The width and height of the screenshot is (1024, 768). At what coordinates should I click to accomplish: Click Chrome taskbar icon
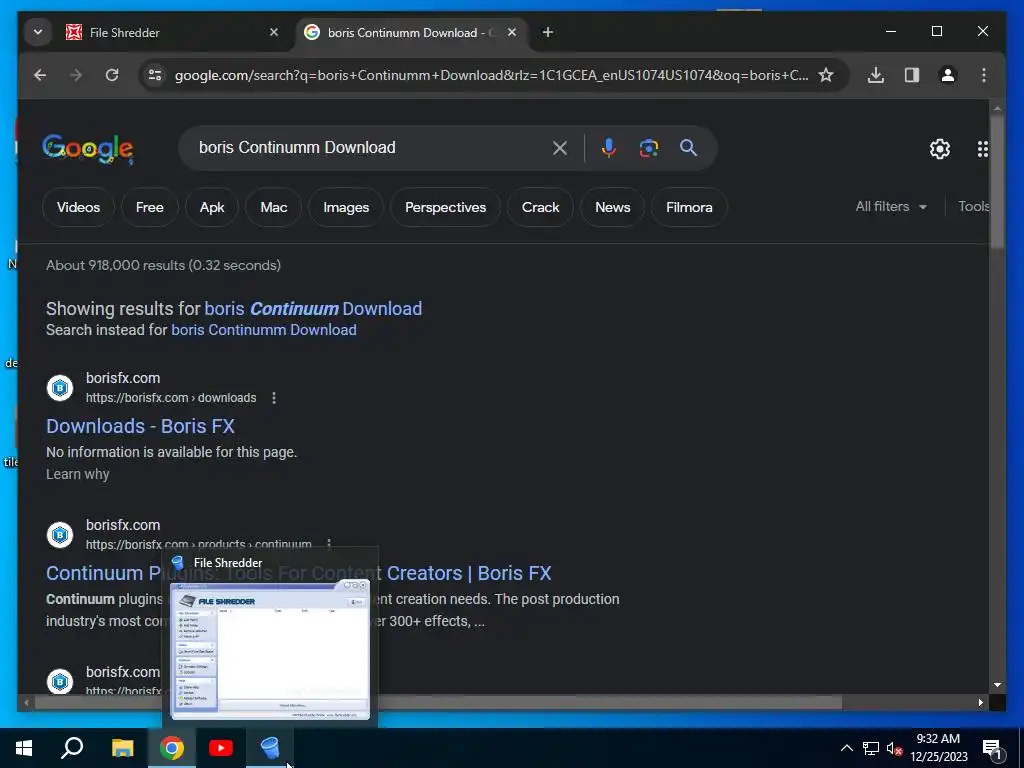pos(172,748)
